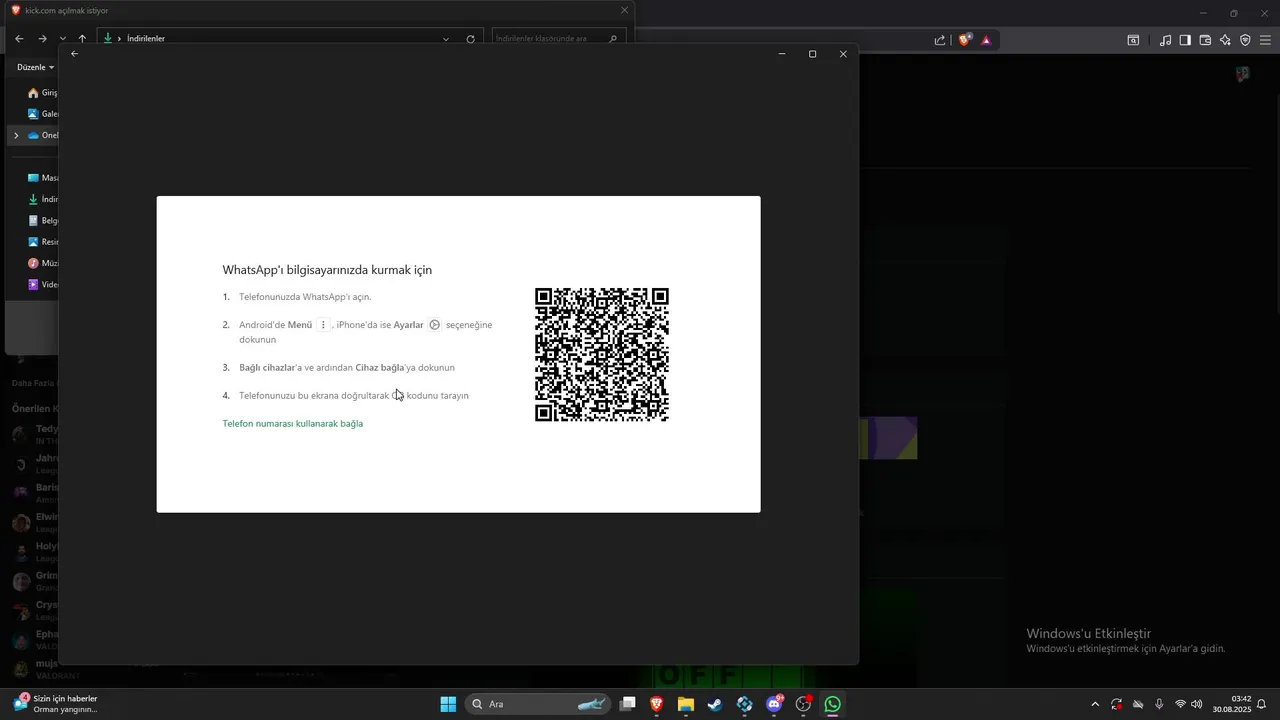Open the Wi-Fi network tray icon
1280x720 pixels.
pyautogui.click(x=1181, y=704)
